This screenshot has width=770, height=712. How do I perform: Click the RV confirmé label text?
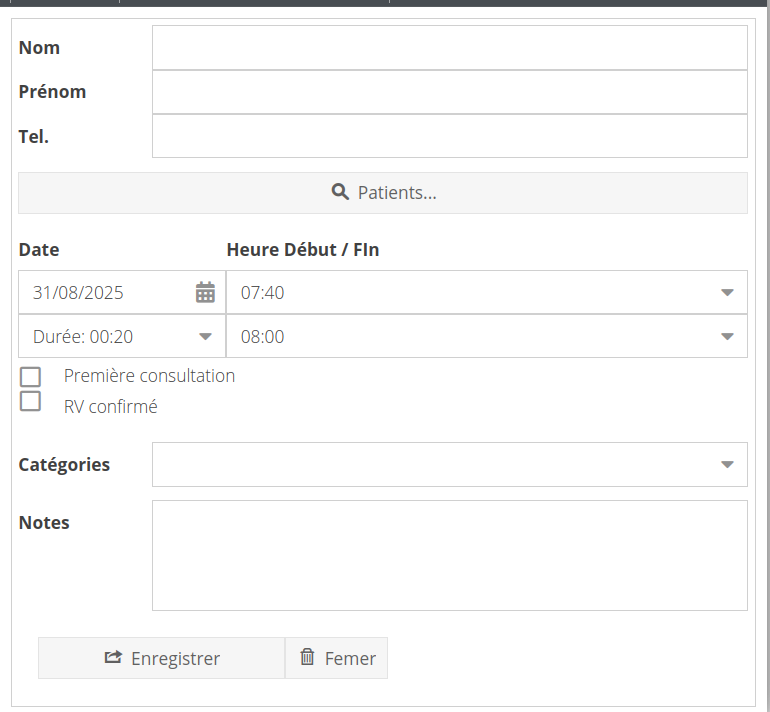click(111, 407)
